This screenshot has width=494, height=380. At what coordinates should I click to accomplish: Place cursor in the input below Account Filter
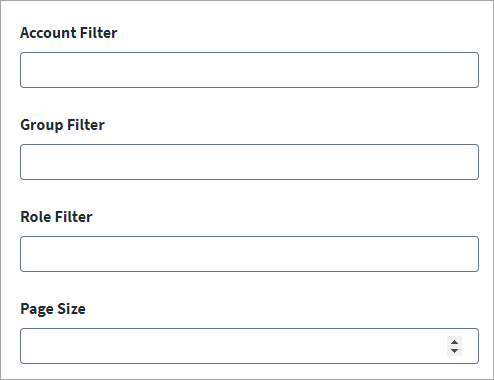[249, 70]
